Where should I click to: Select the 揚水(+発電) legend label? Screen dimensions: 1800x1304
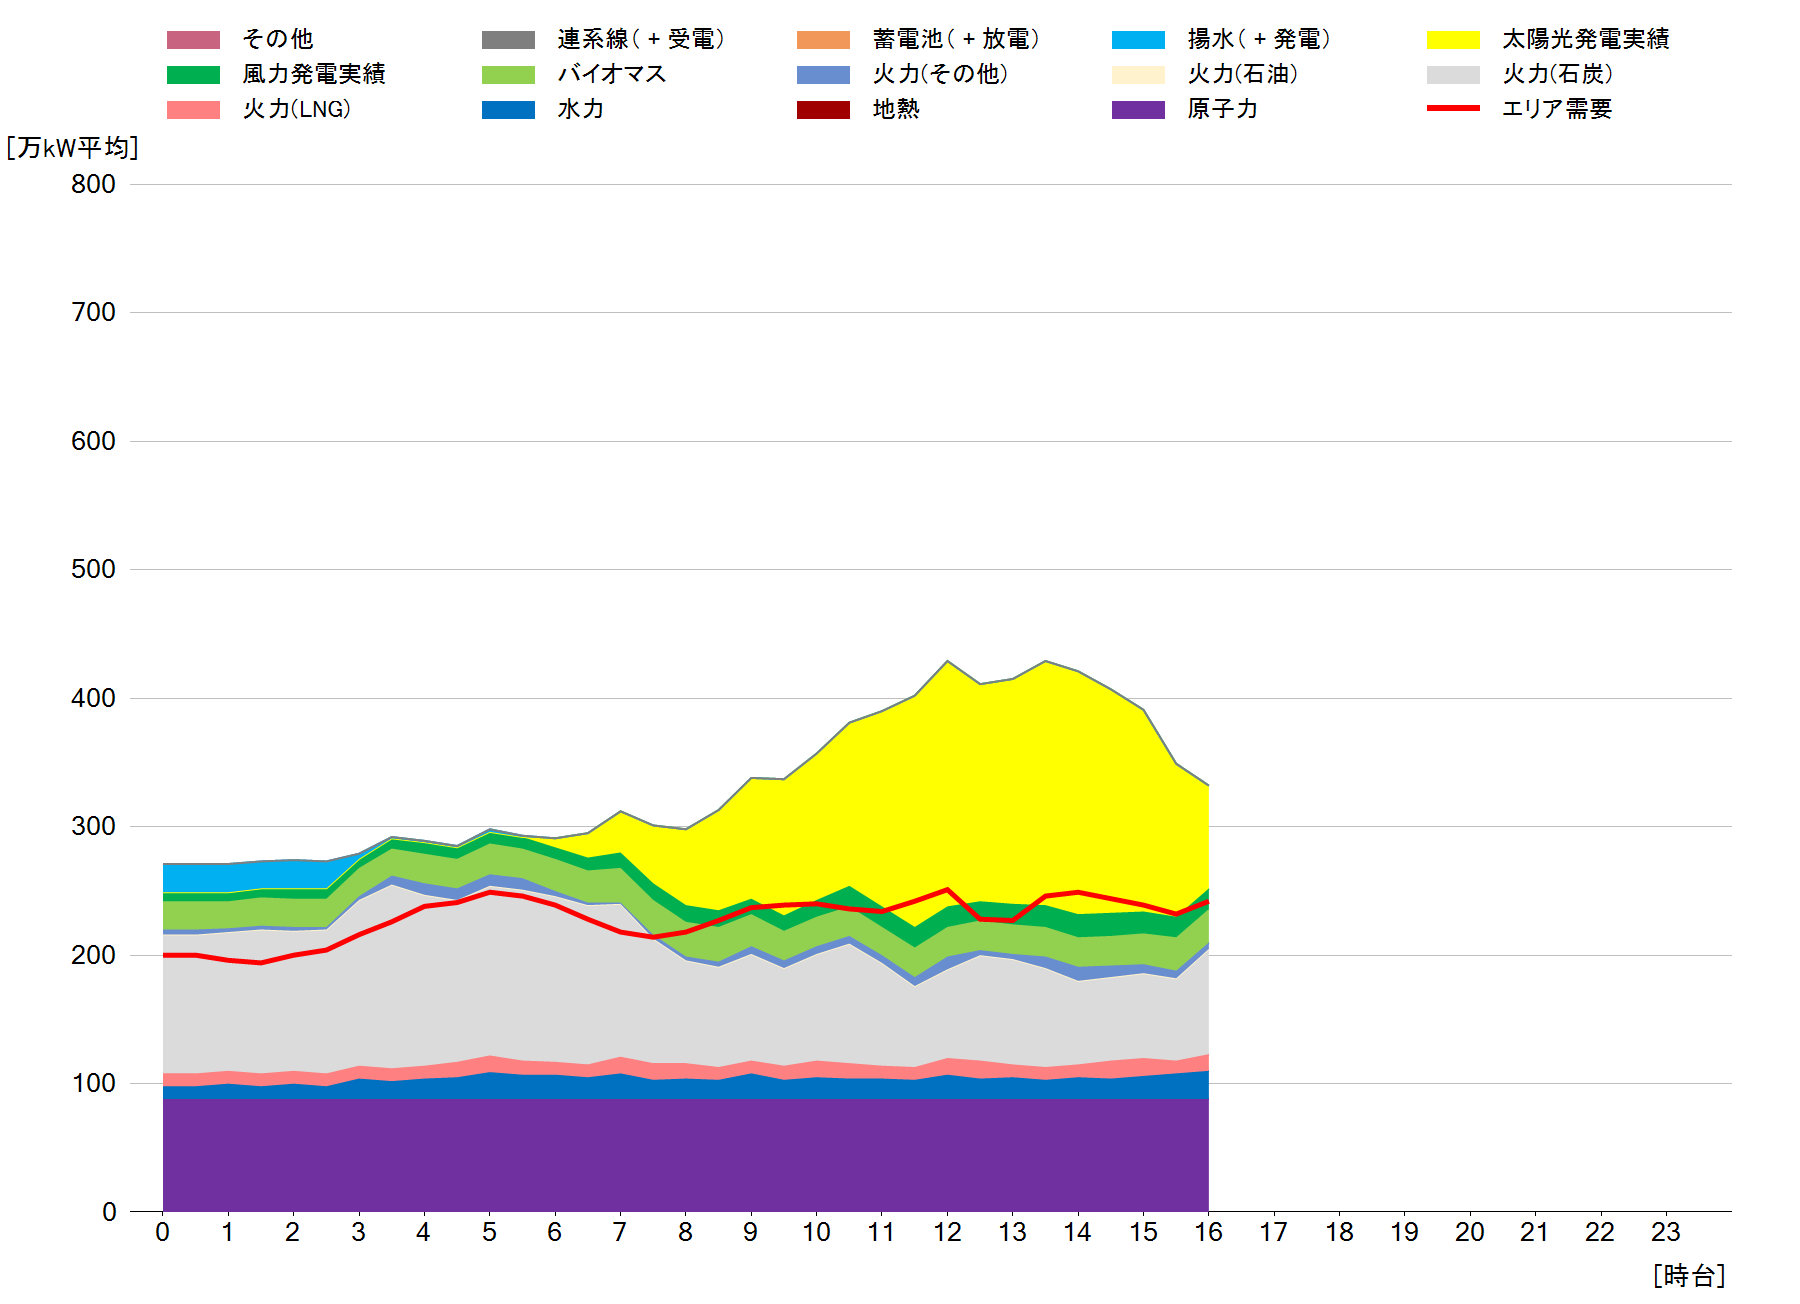coord(1259,39)
